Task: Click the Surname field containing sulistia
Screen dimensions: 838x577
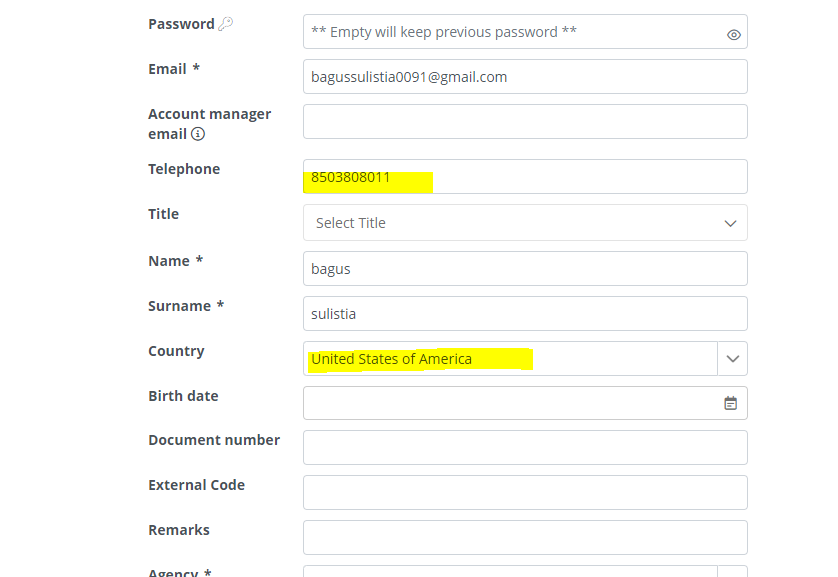Action: coord(525,314)
